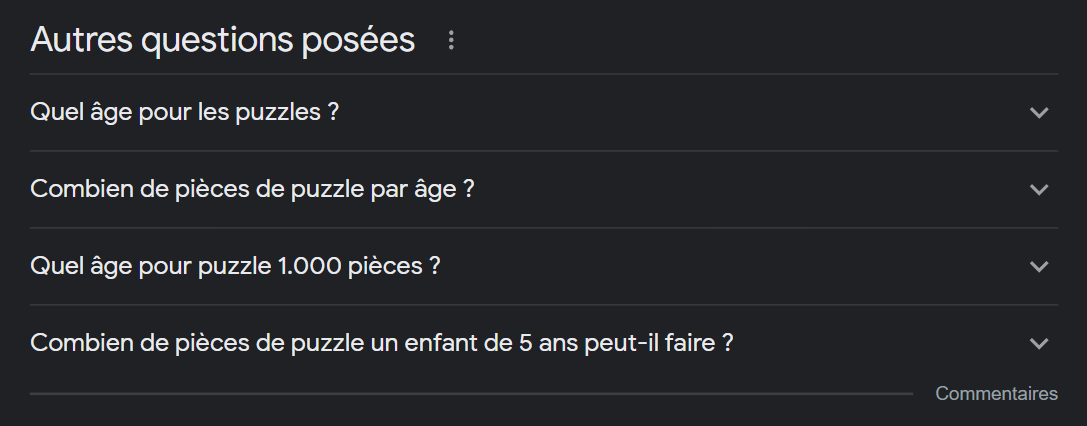
Task: Click the question about un enfant de 5 ans
Action: point(382,343)
